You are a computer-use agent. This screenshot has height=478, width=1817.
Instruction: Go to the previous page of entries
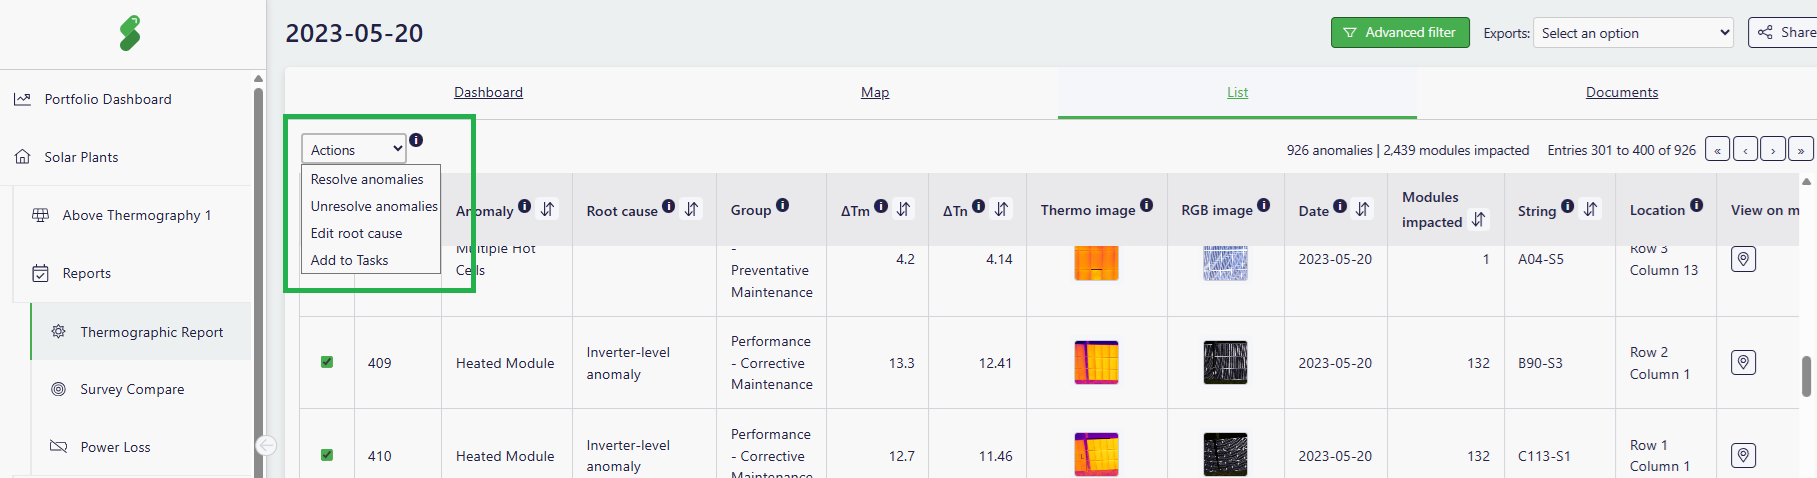click(1745, 150)
